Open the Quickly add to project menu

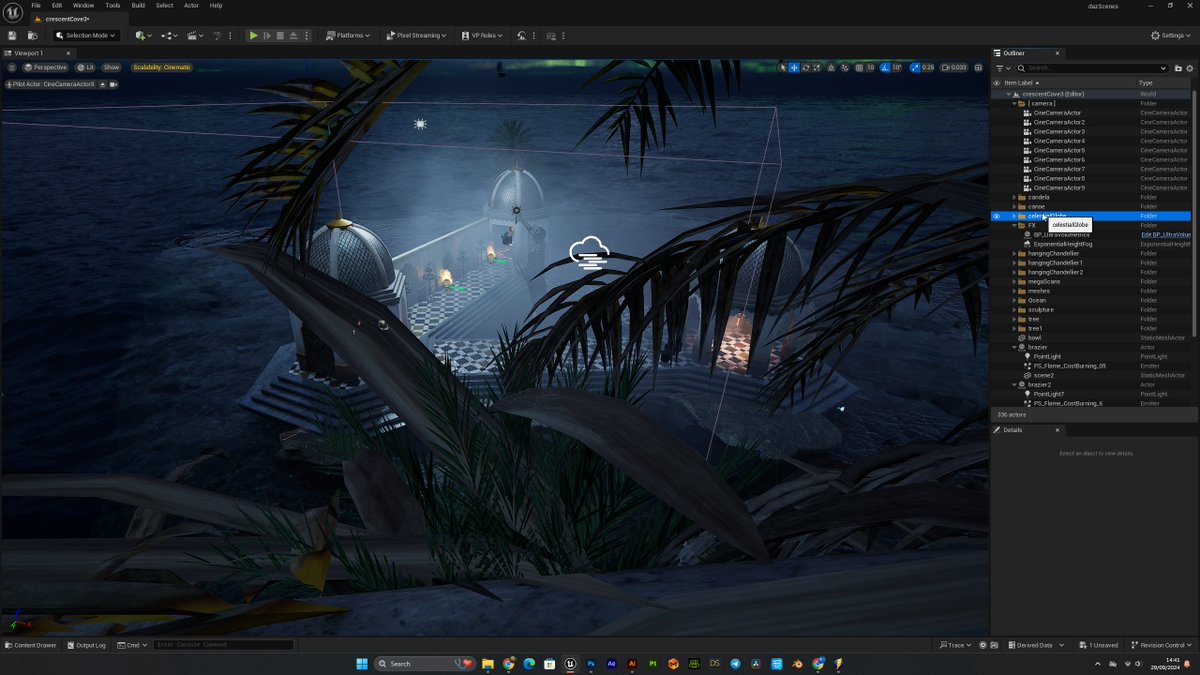pos(144,35)
